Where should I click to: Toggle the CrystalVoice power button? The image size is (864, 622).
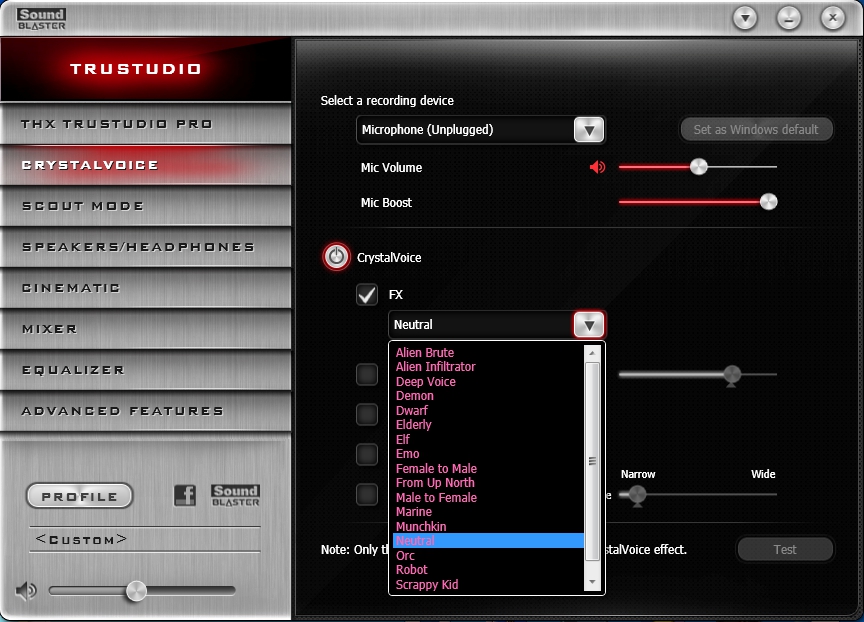coord(336,257)
